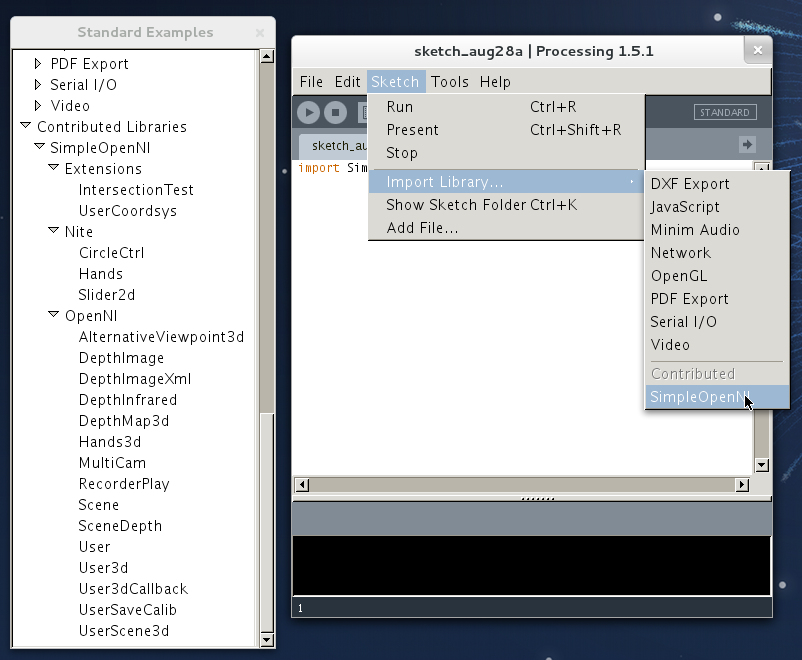Choose Show Sketch Folder menu entry

(506, 205)
